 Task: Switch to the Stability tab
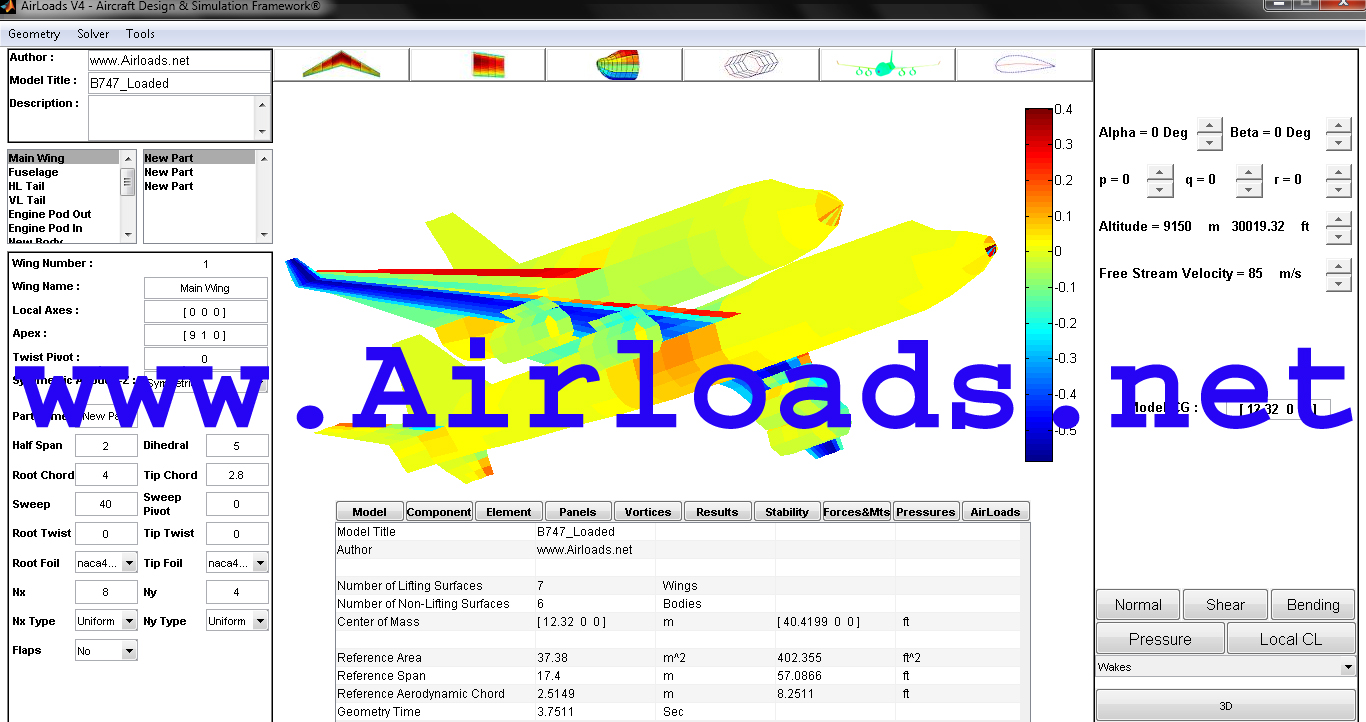[x=786, y=512]
